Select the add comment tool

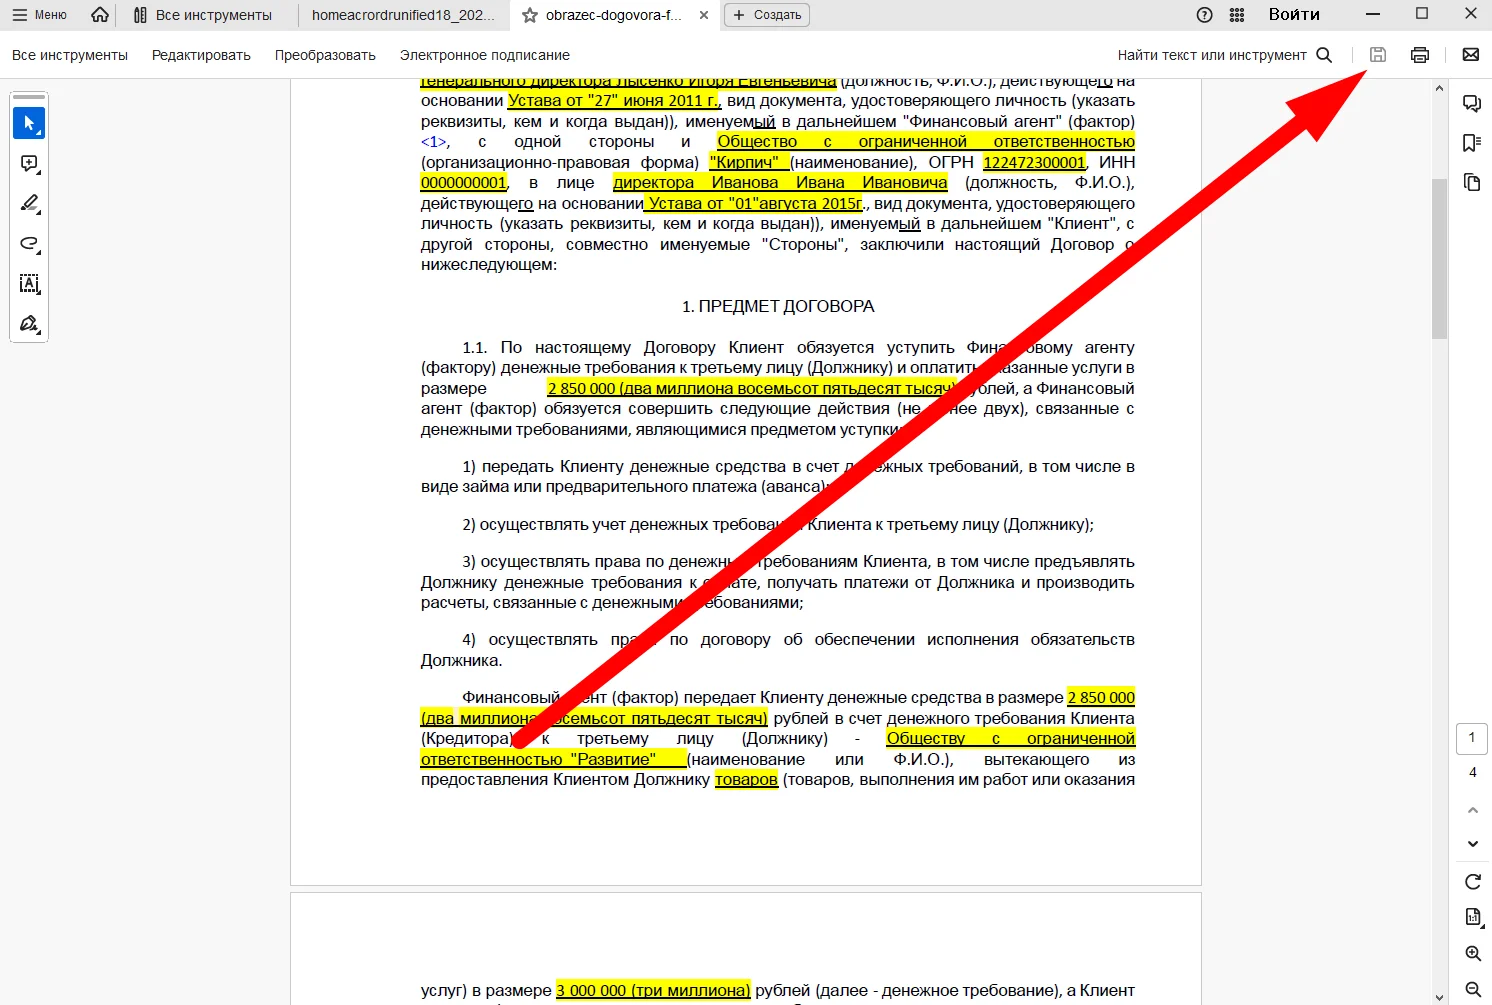tap(29, 164)
